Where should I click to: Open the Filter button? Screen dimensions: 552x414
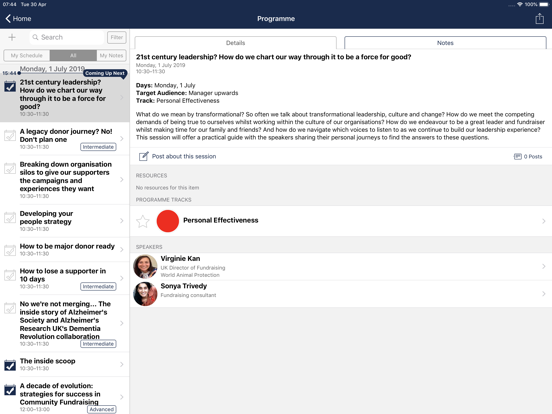coord(117,37)
